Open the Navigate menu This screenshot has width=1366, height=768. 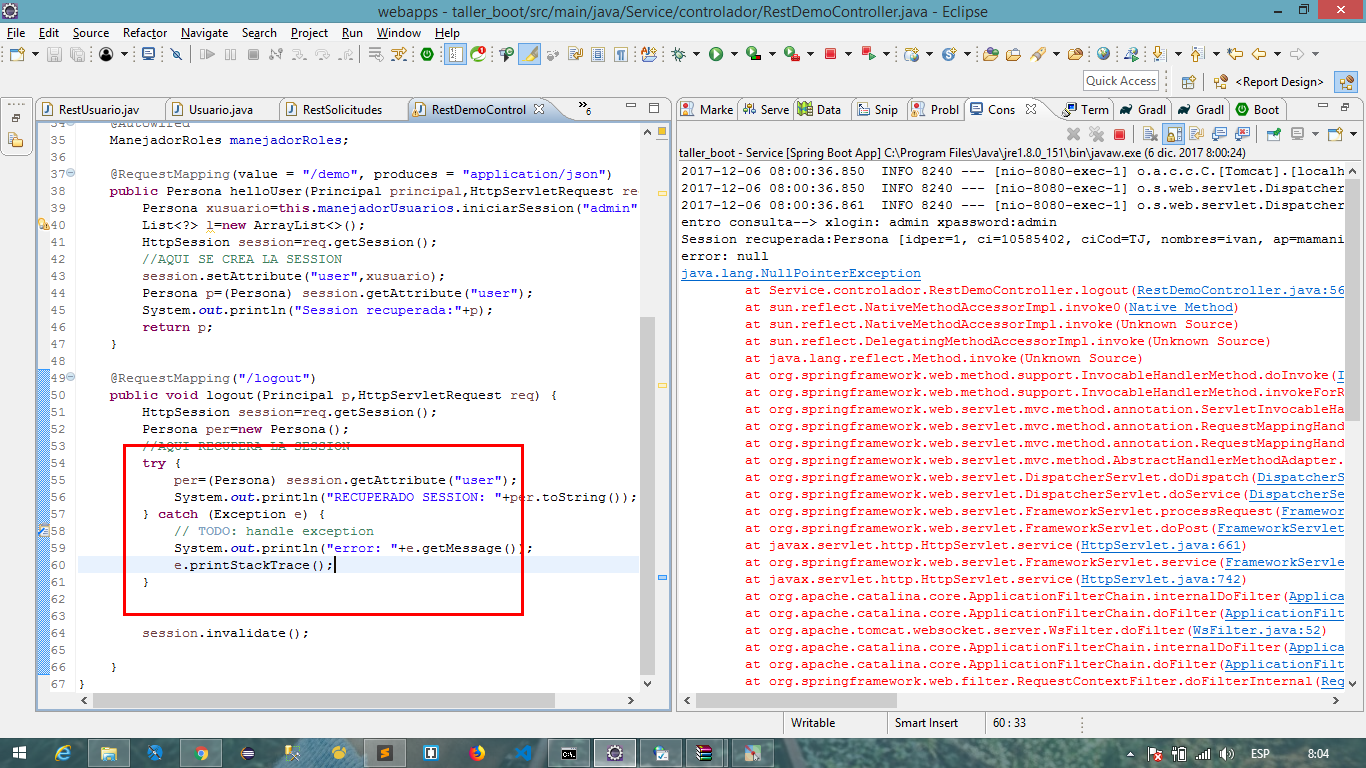204,33
